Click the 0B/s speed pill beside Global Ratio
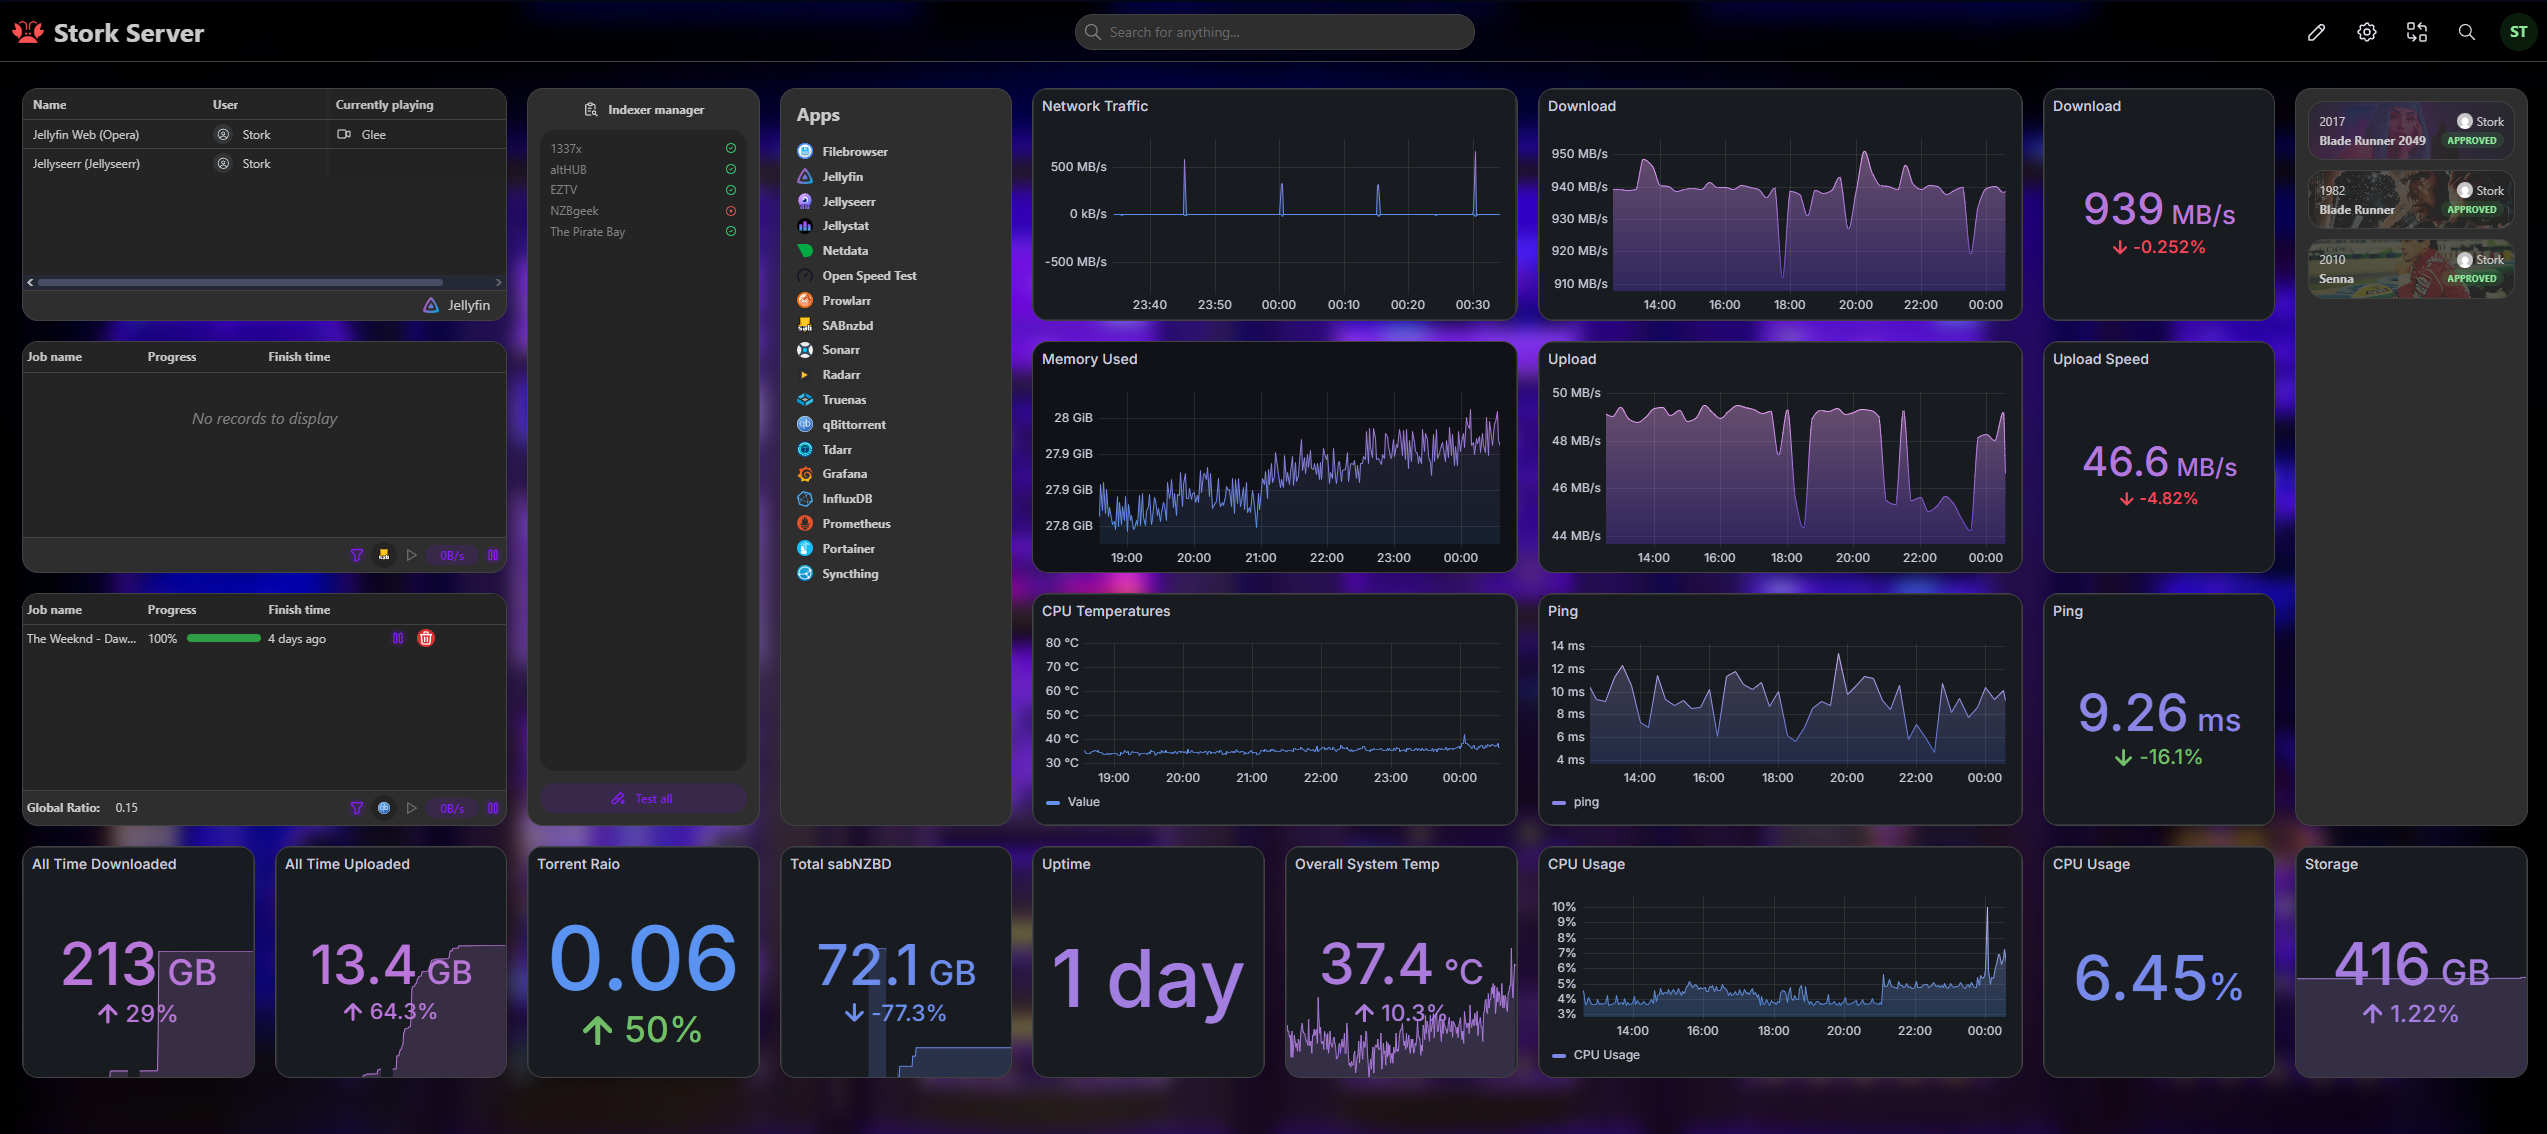 pos(452,808)
